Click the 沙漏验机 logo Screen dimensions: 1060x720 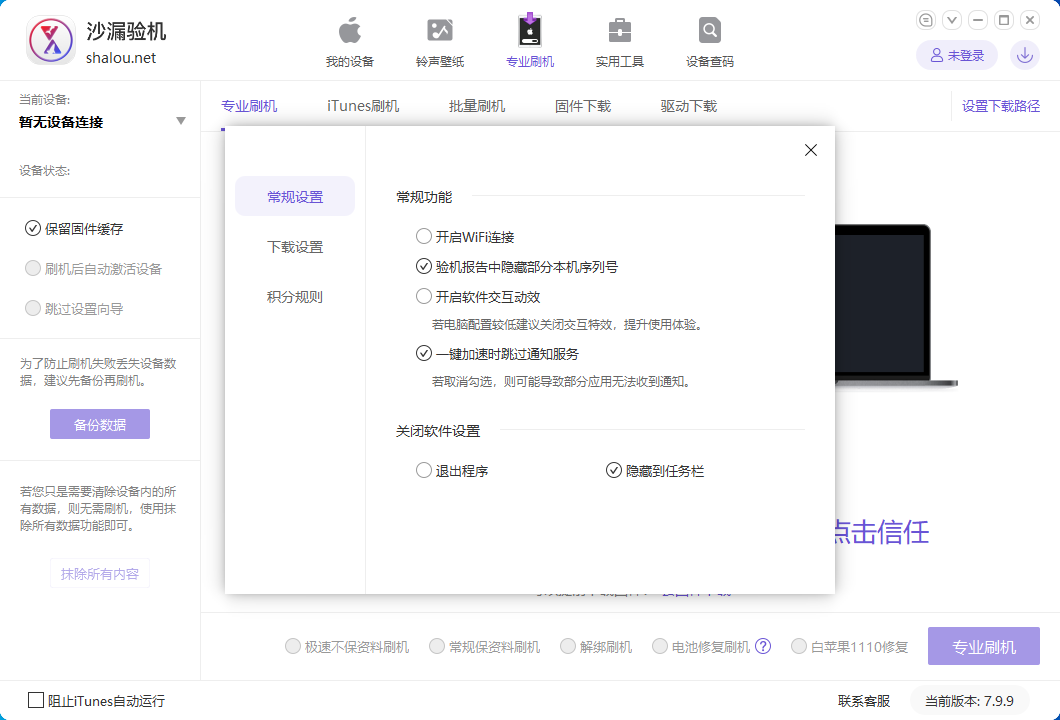pos(51,40)
